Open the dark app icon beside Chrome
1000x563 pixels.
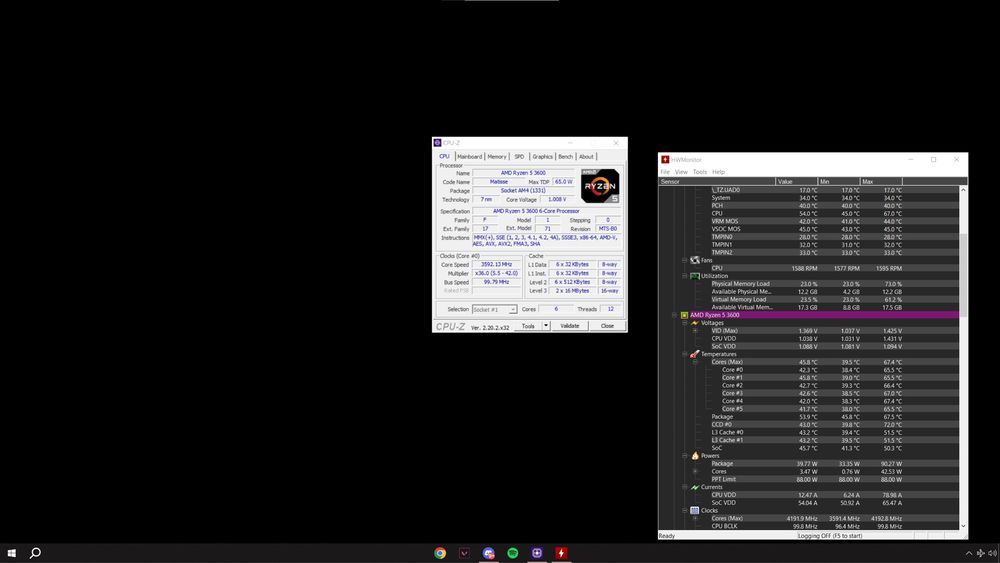[x=464, y=553]
